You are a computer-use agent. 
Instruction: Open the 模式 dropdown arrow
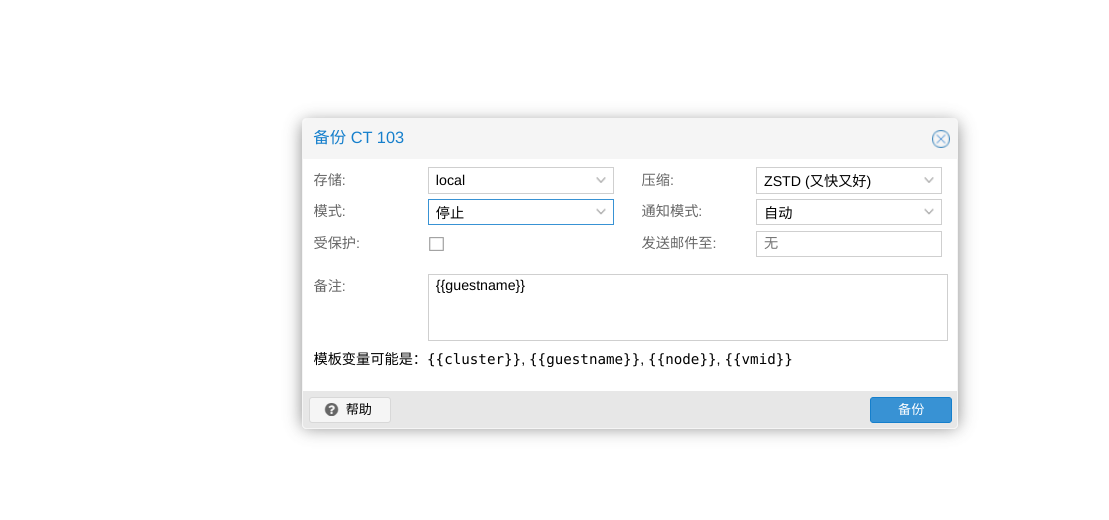[601, 212]
